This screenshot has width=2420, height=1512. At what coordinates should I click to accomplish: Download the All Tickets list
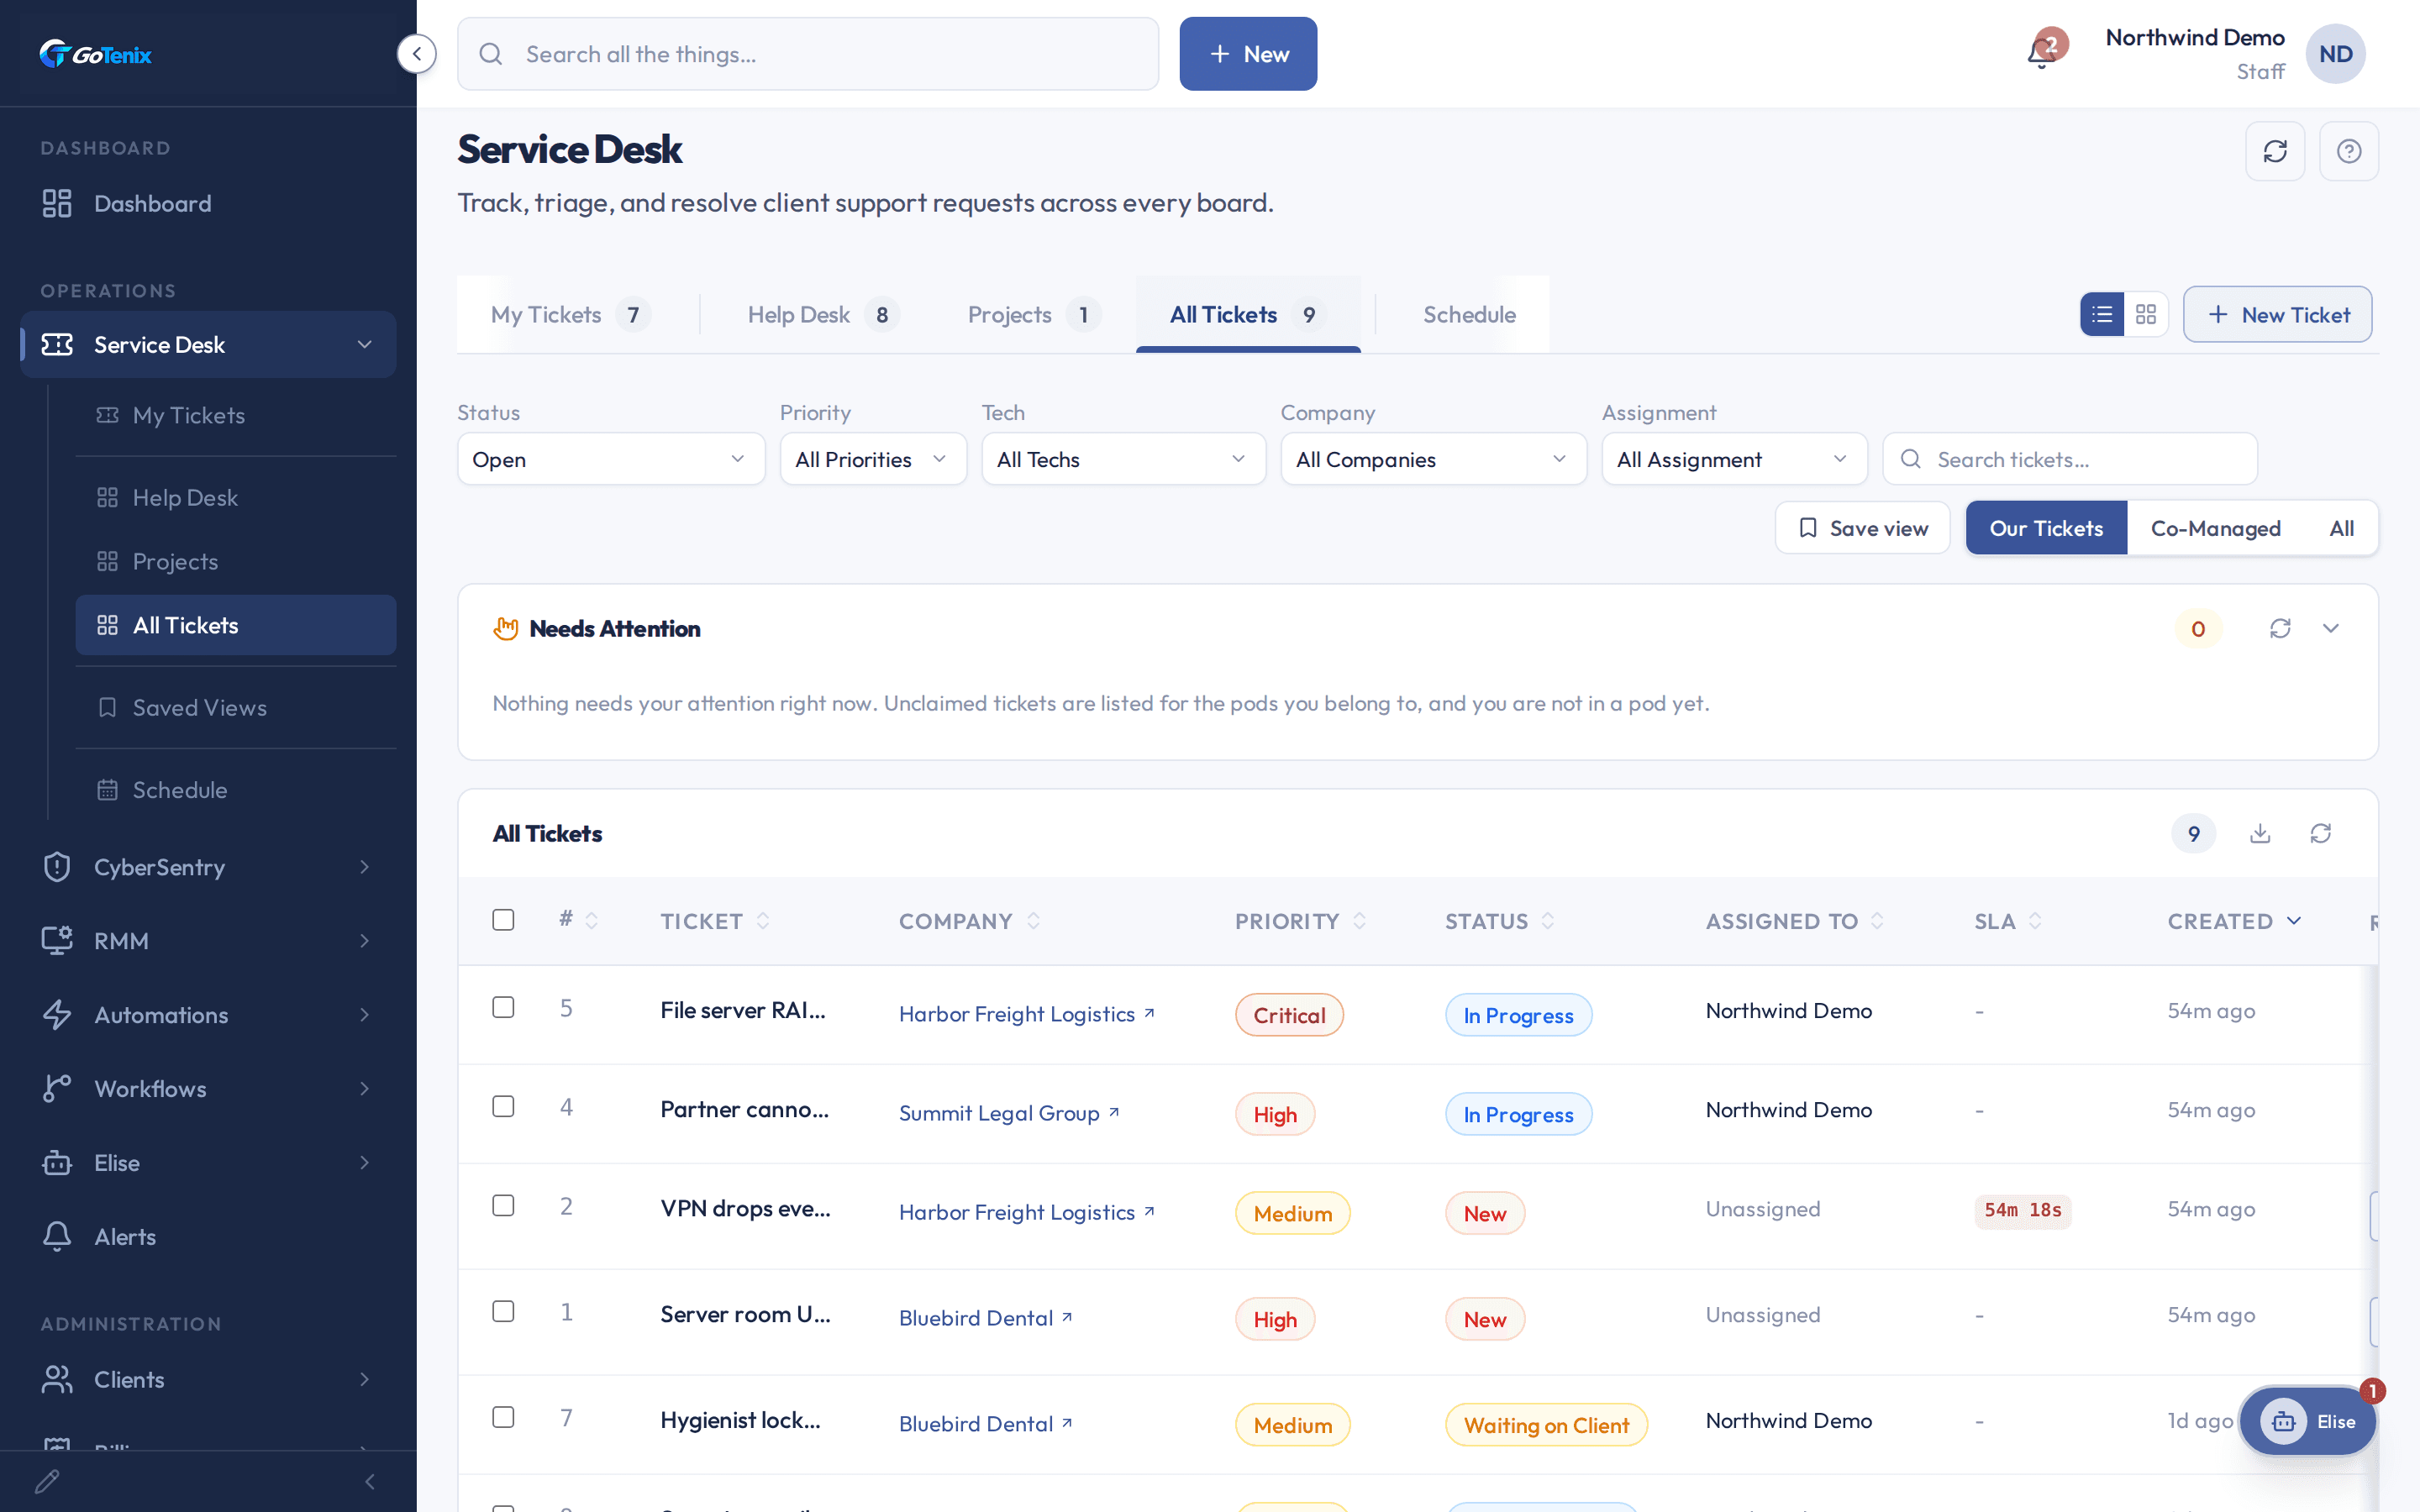pyautogui.click(x=2260, y=833)
